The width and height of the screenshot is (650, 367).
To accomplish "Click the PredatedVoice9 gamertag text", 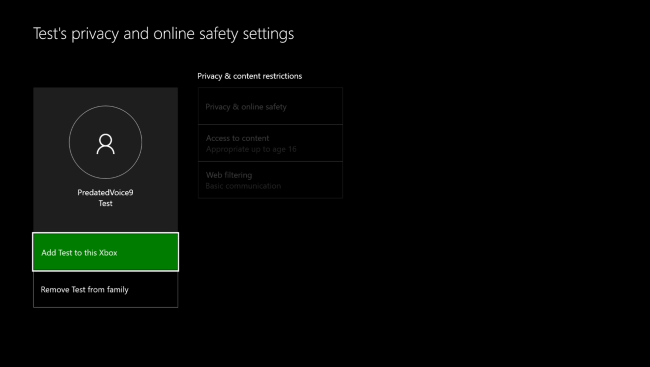I will pos(105,192).
